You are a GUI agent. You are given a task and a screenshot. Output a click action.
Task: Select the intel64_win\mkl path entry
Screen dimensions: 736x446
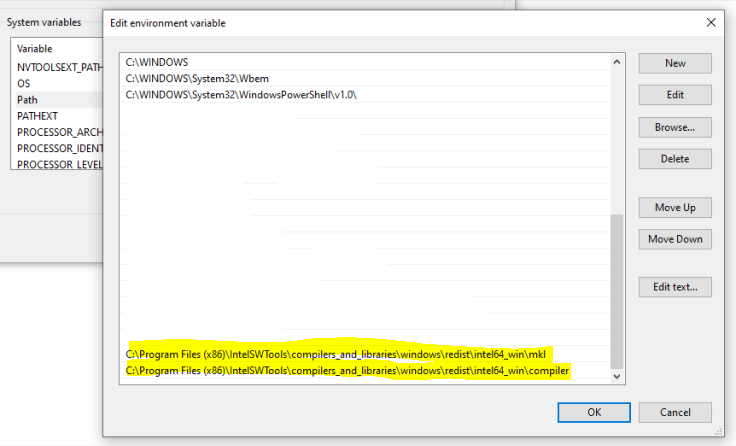pyautogui.click(x=365, y=354)
